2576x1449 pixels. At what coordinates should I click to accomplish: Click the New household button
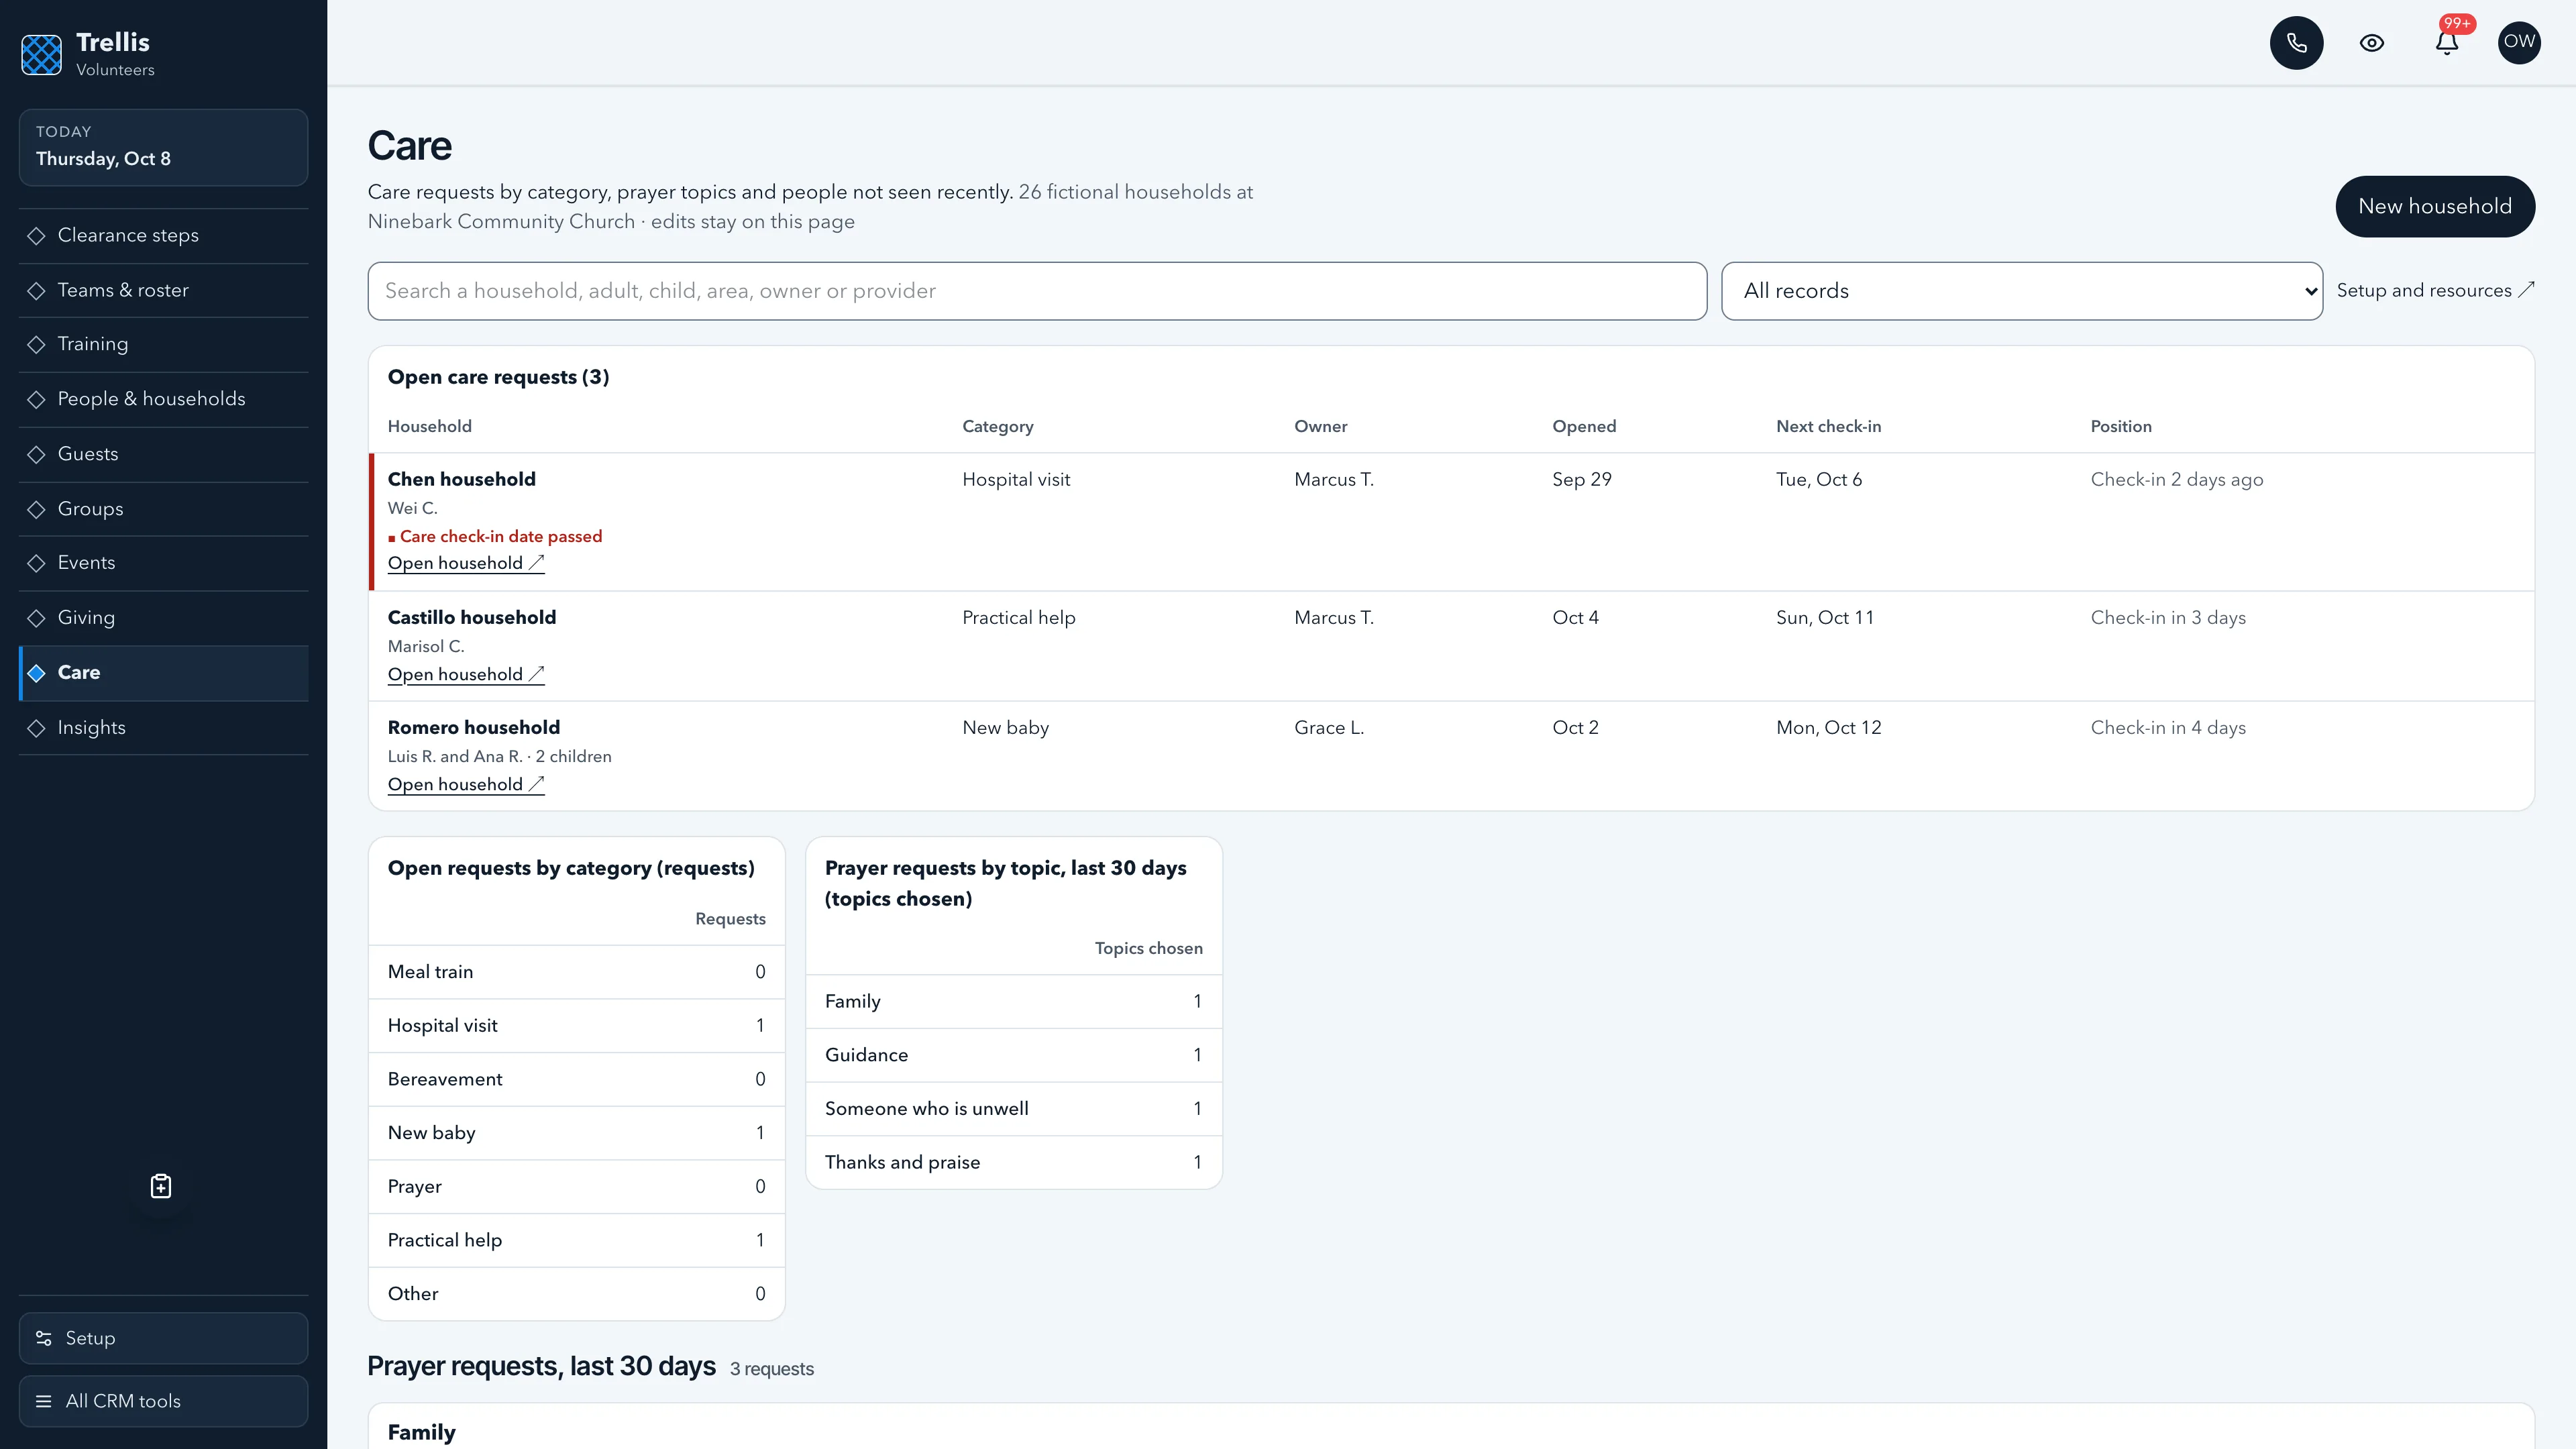[x=2434, y=206]
